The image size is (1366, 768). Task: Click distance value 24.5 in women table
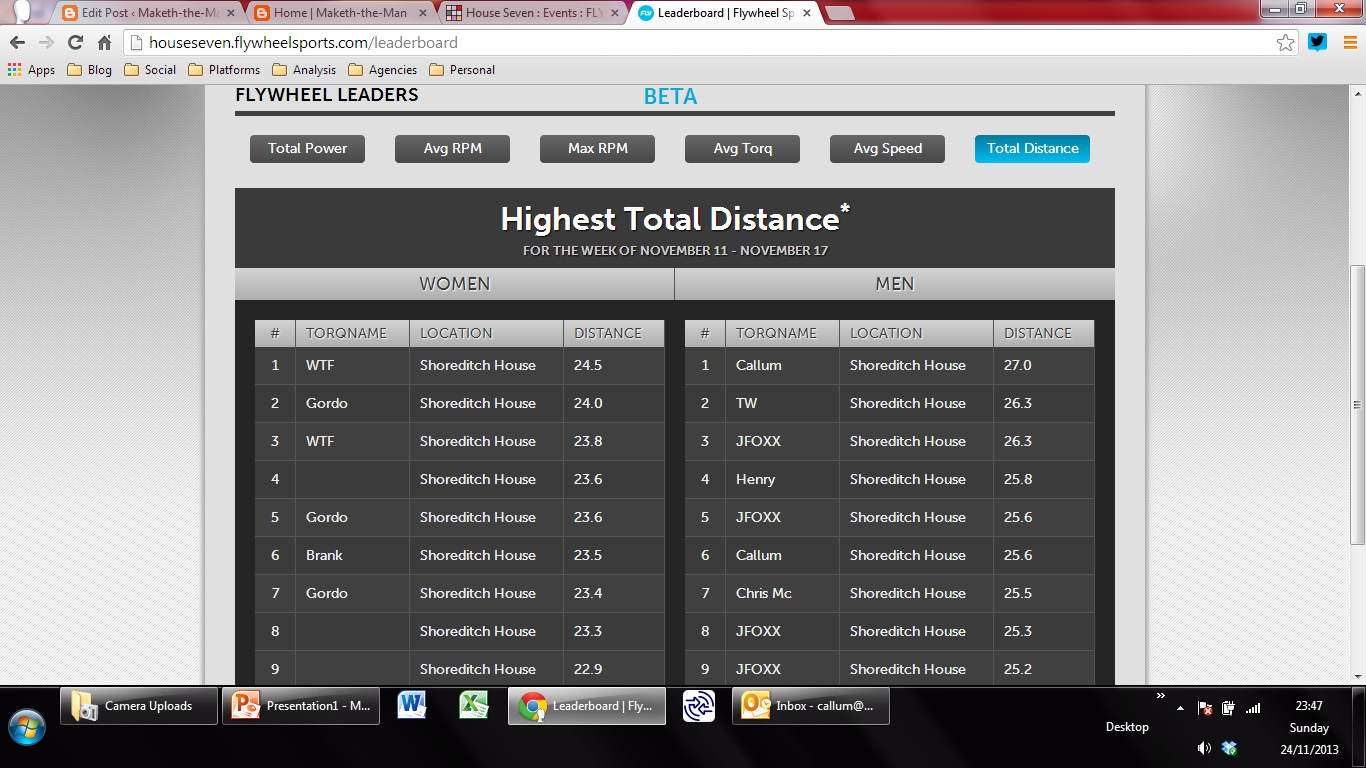pos(588,365)
